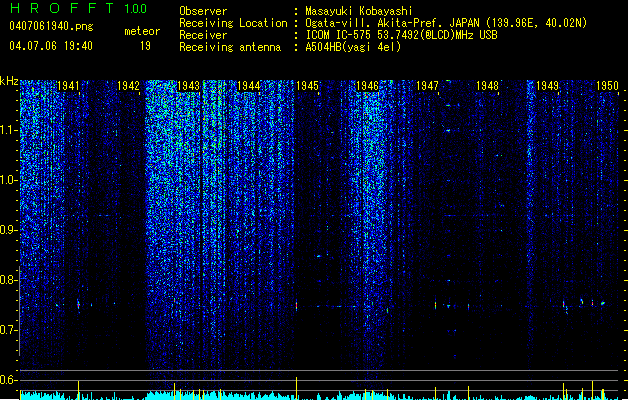Click the date stamp 04.07.06 19:40
The height and width of the screenshot is (400, 629).
(51, 46)
